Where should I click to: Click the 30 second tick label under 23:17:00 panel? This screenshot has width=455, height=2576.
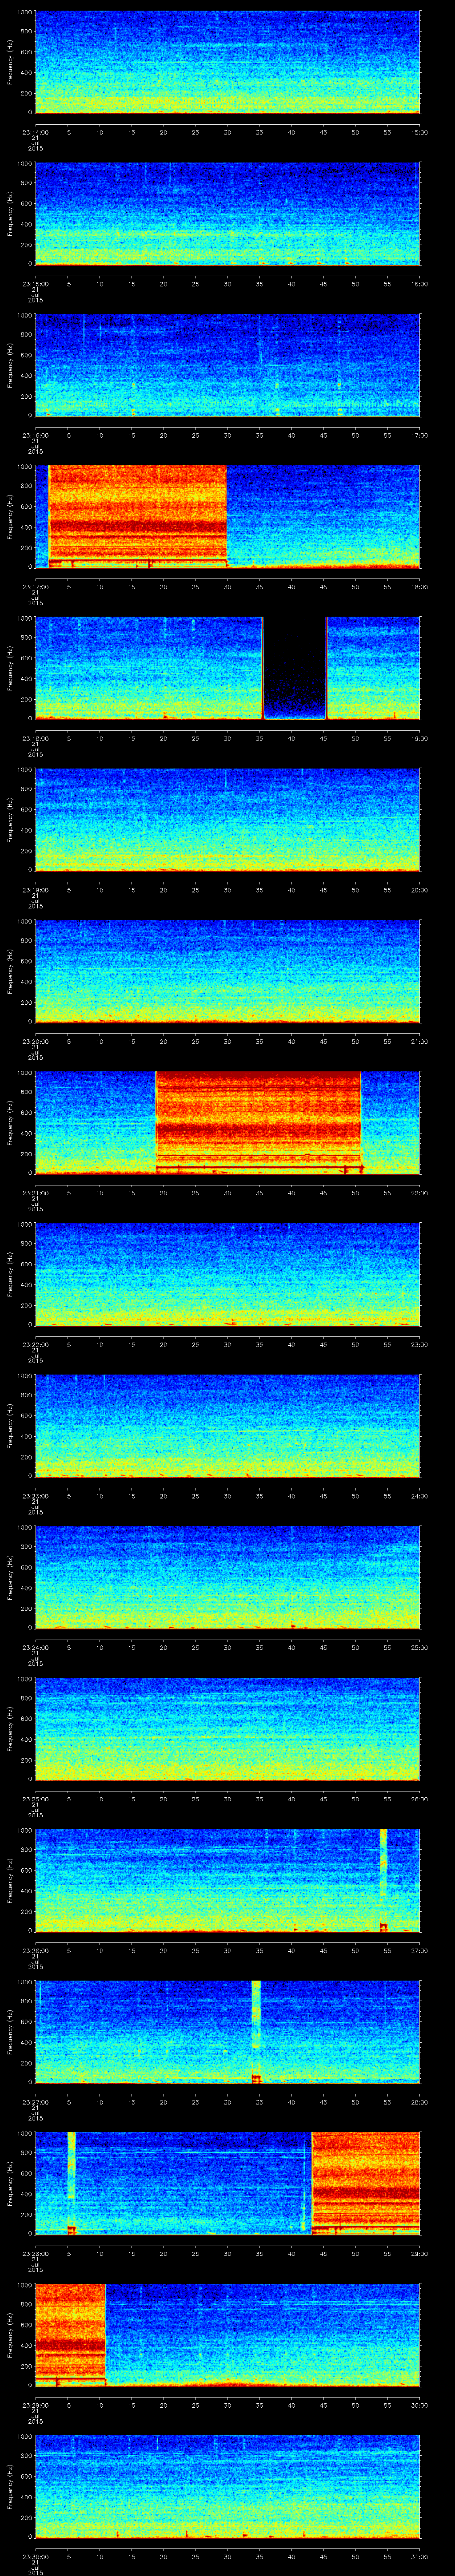[228, 586]
